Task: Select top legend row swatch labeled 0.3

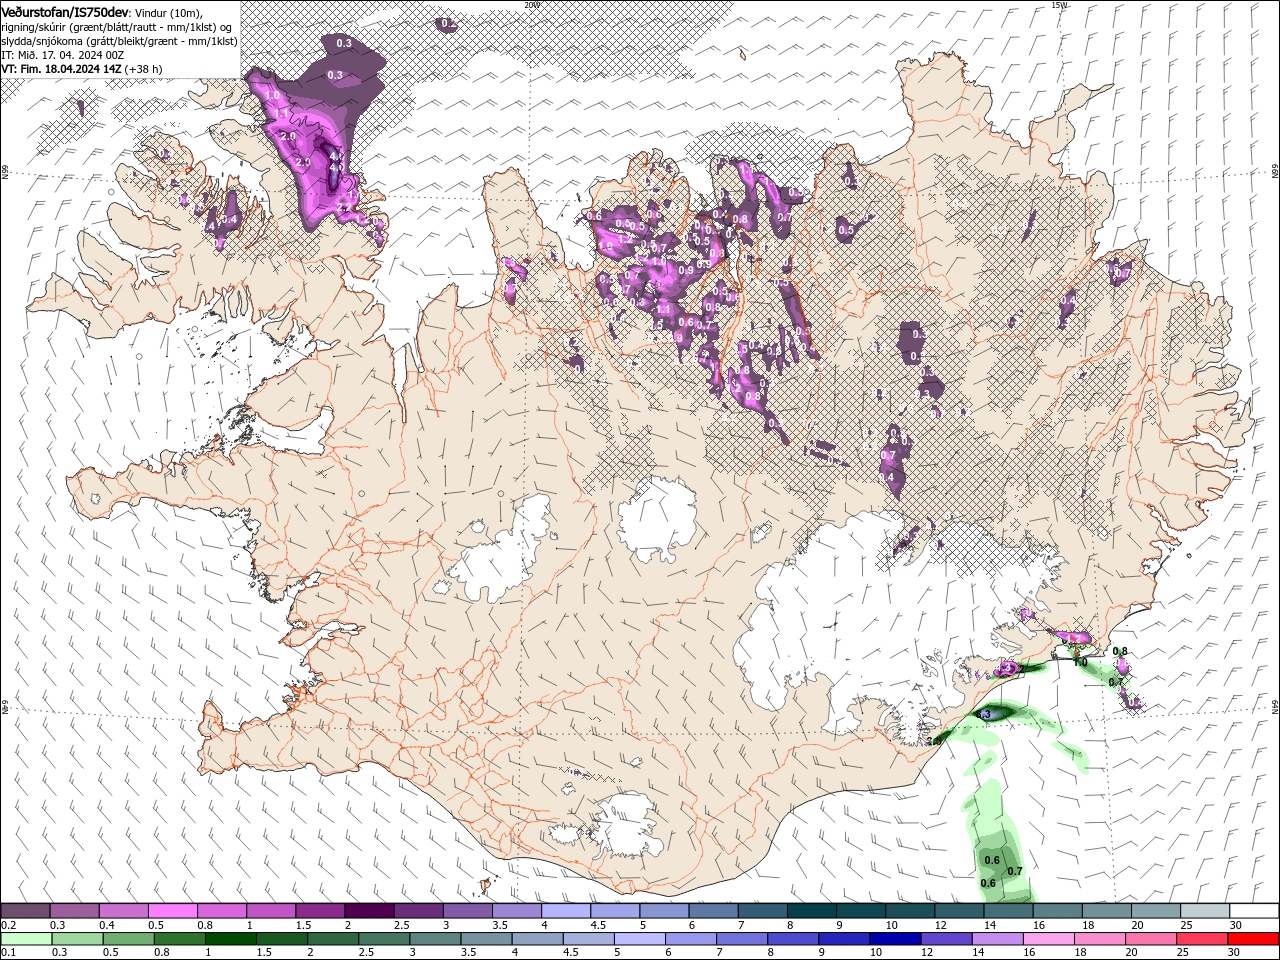Action: coord(75,911)
